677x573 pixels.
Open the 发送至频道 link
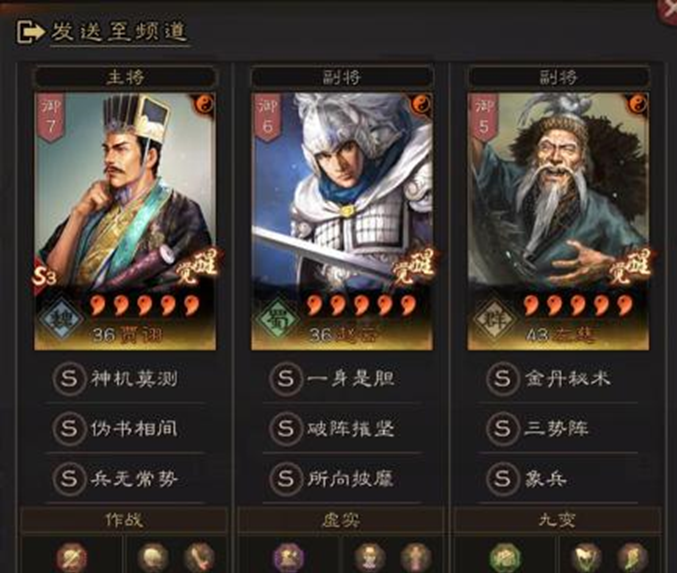[118, 32]
